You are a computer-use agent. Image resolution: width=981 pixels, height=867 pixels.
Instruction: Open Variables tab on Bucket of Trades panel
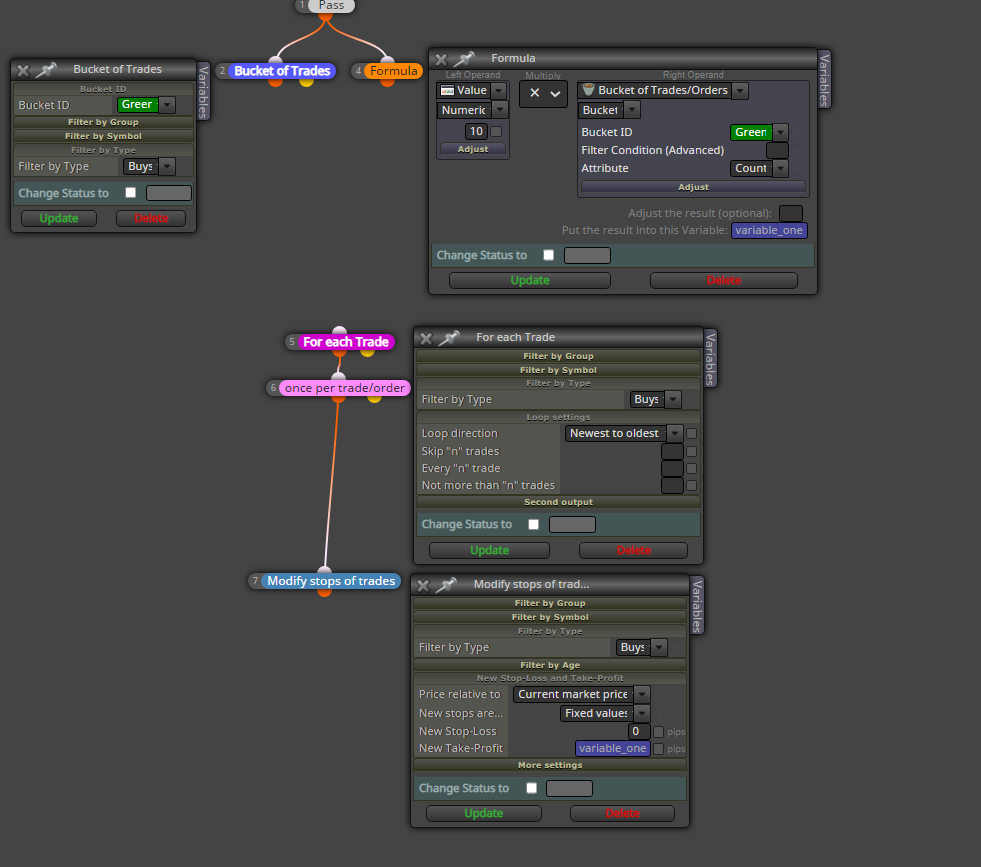(x=203, y=91)
